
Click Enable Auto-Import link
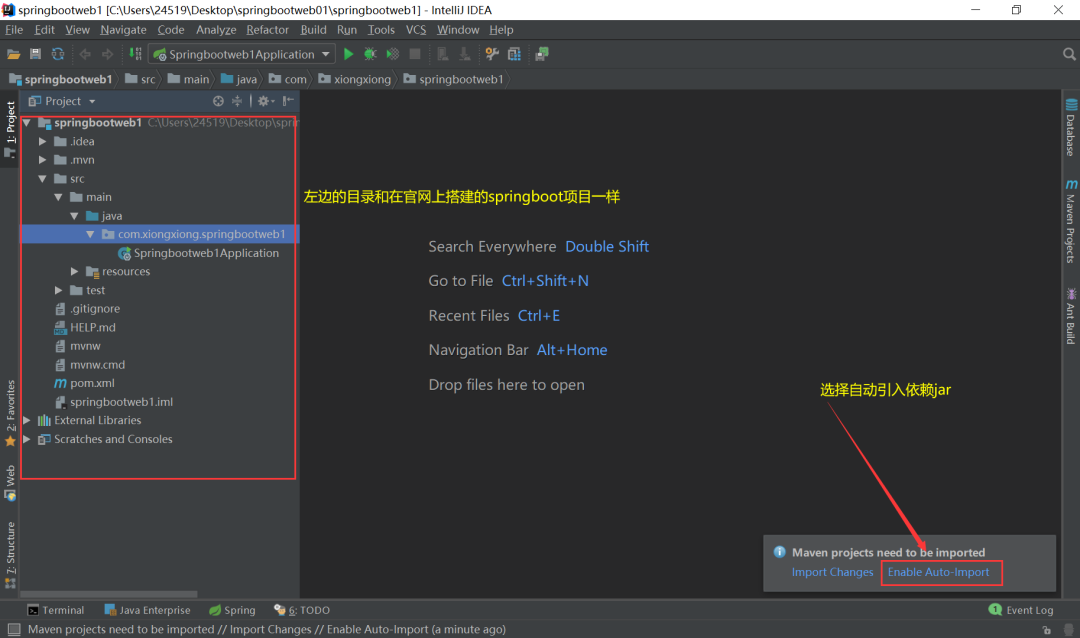tap(938, 572)
